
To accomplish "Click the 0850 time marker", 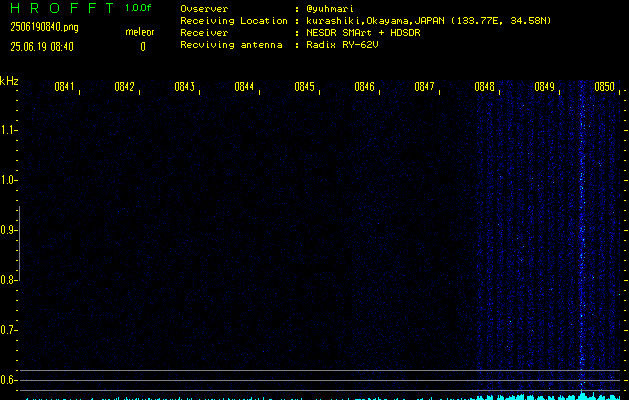I will point(604,87).
